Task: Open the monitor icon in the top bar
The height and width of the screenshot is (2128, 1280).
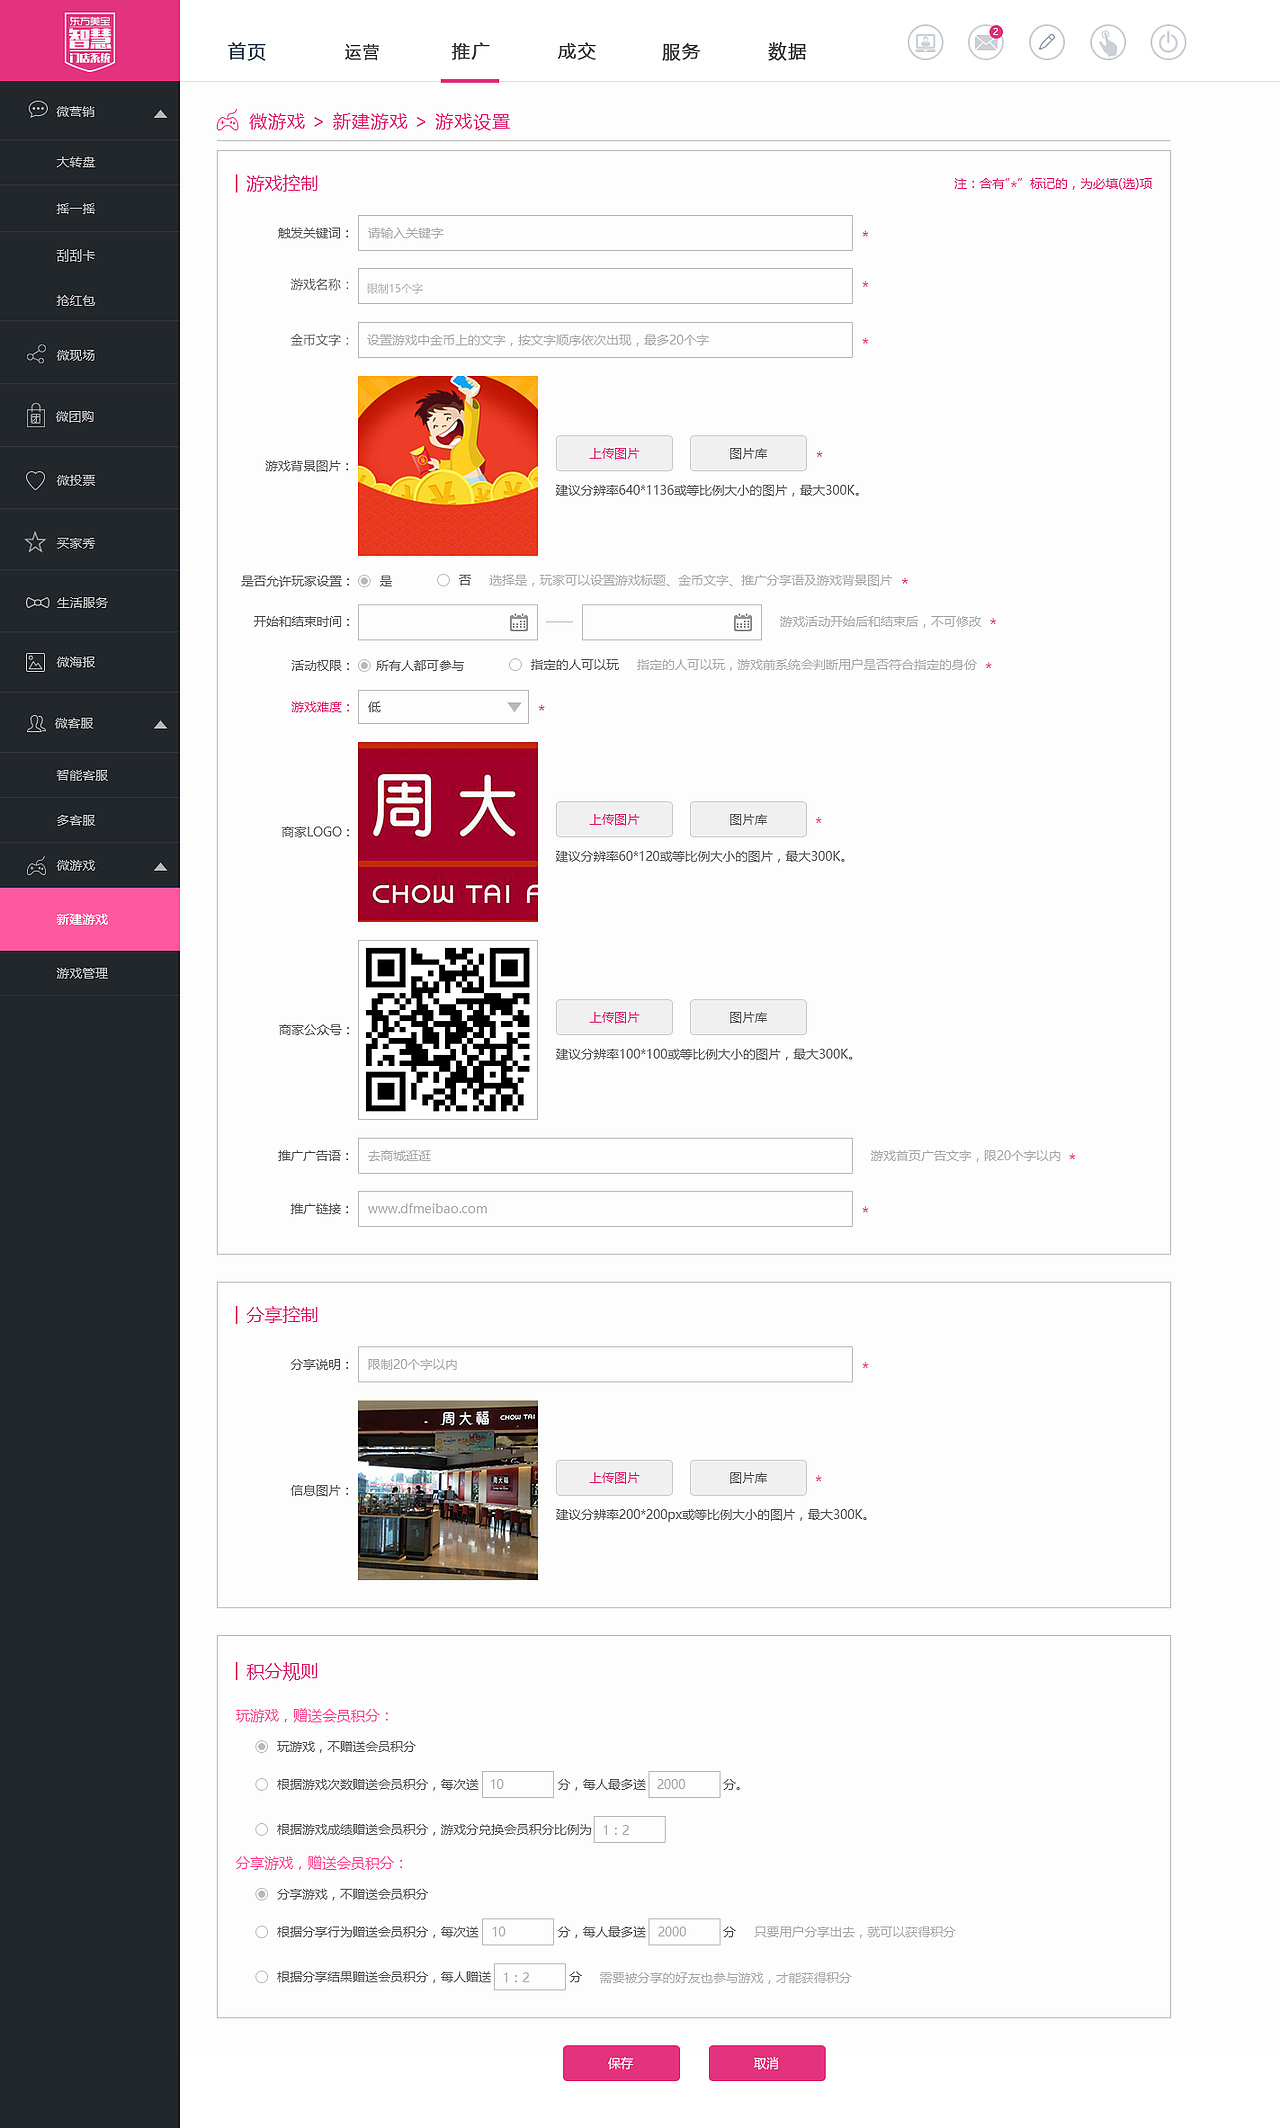Action: point(925,42)
